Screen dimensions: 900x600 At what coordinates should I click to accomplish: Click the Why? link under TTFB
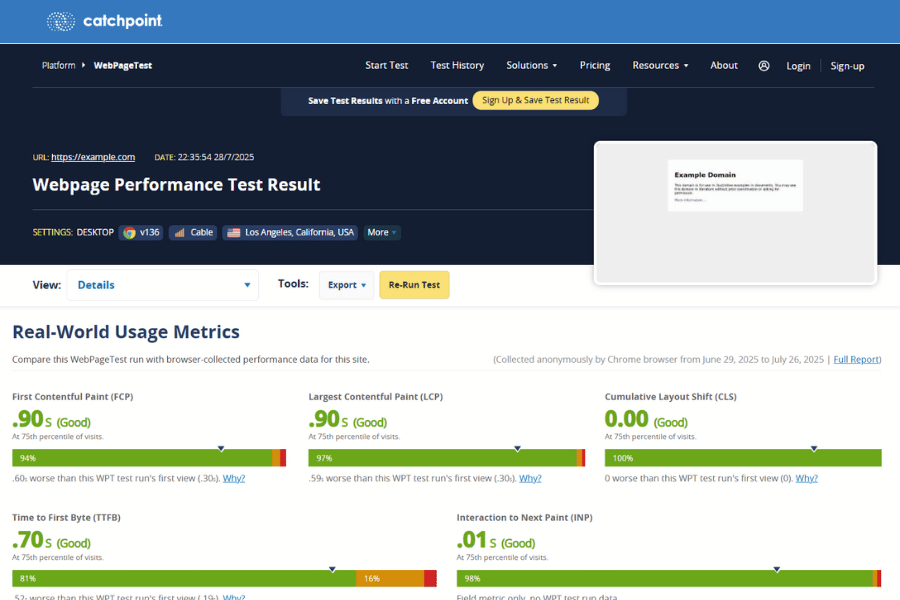[x=234, y=597]
